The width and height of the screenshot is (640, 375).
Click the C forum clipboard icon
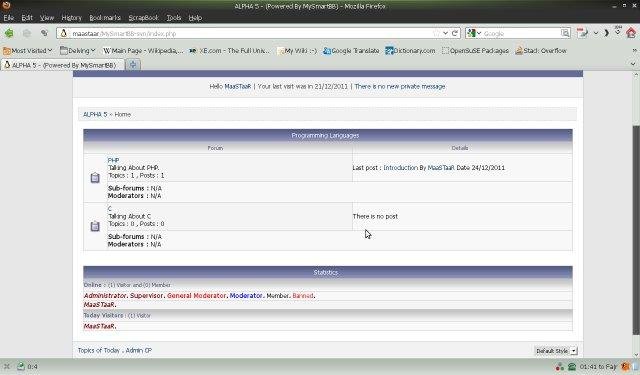(95, 226)
